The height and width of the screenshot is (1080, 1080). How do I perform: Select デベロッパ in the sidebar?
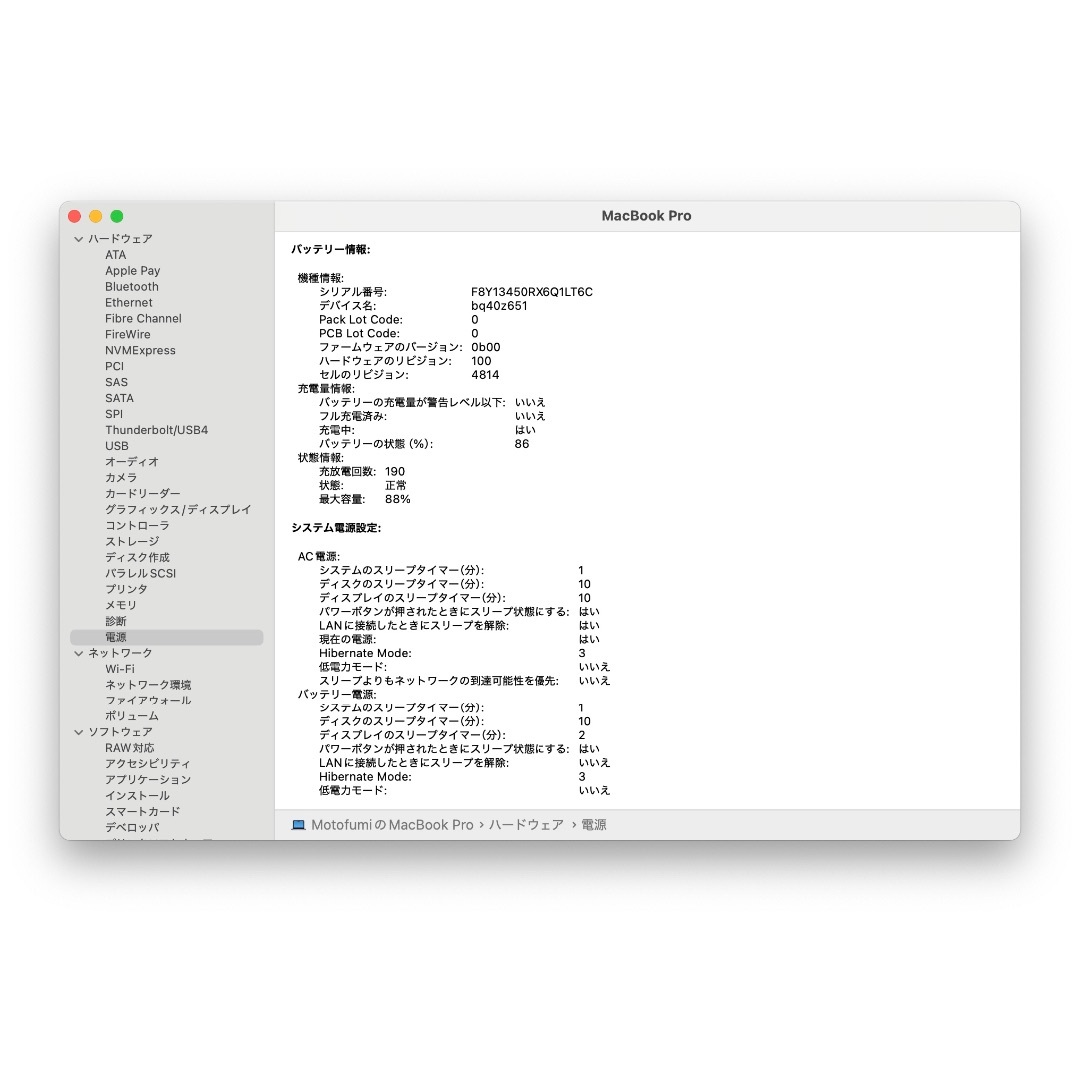[x=132, y=827]
